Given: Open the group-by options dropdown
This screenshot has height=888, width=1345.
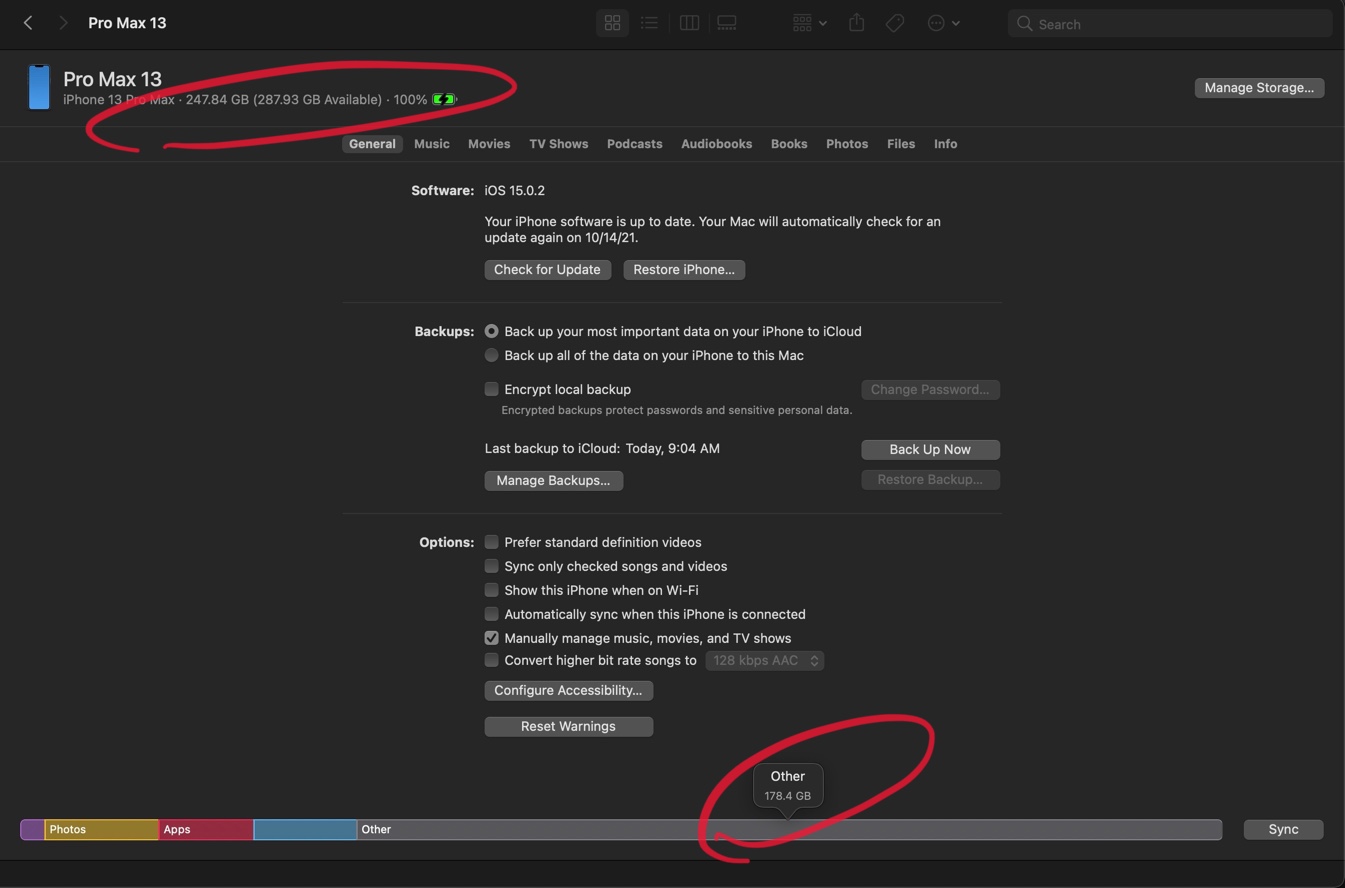Looking at the screenshot, I should click(x=809, y=23).
